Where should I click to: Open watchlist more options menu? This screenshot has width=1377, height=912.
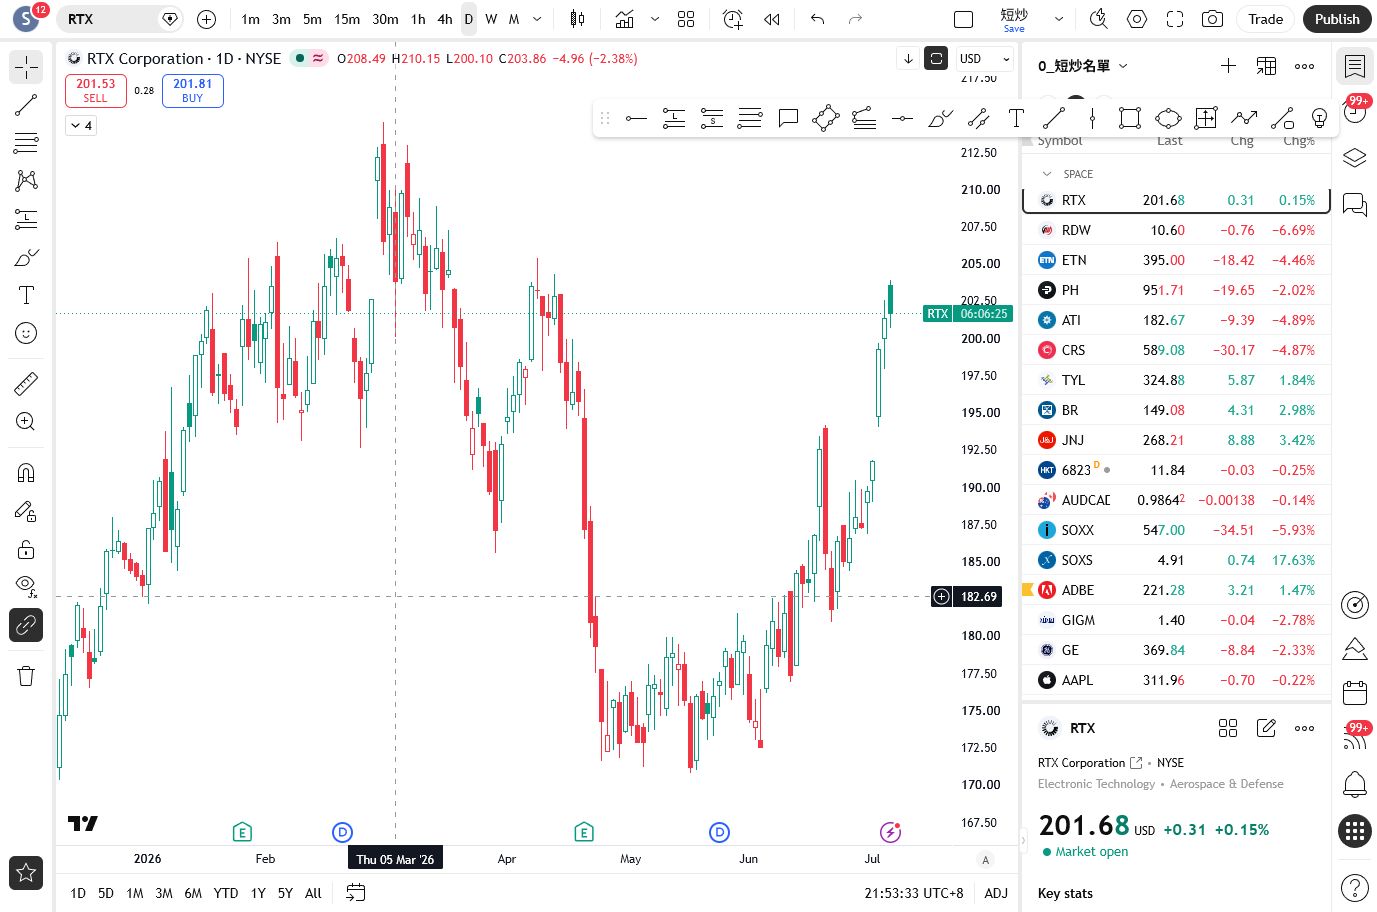[x=1305, y=66]
